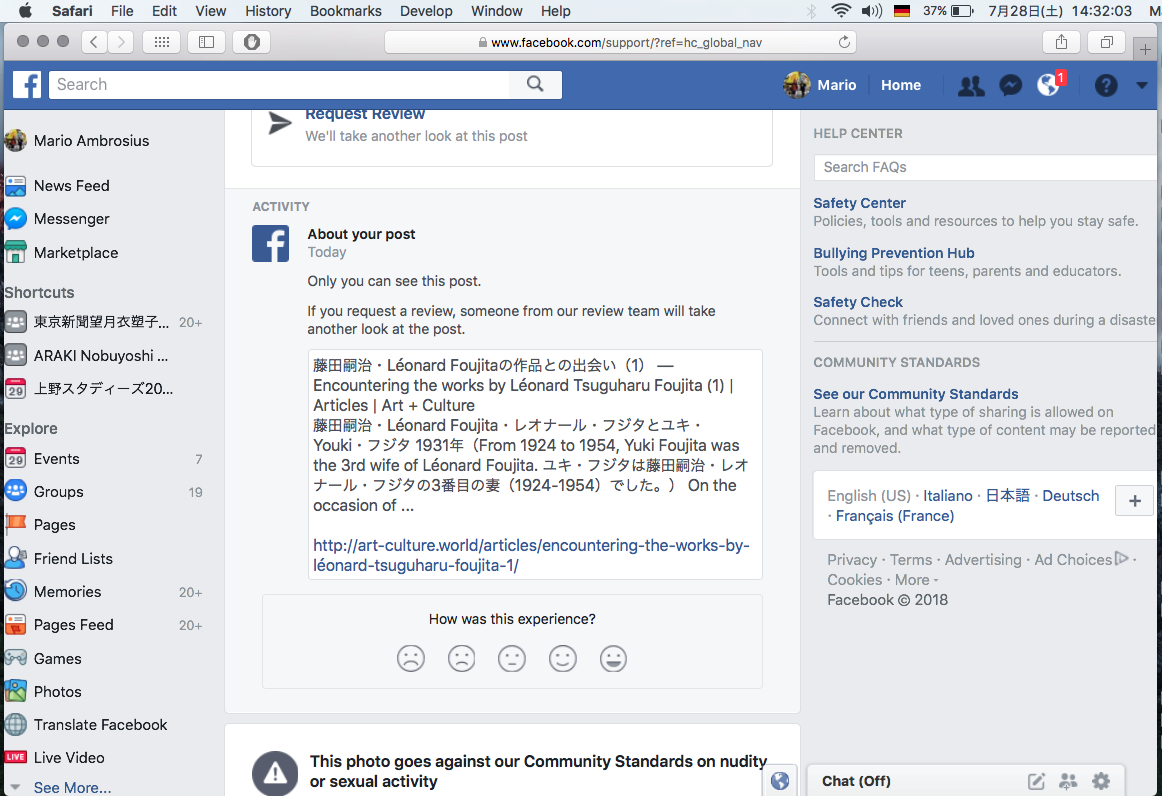Image resolution: width=1162 pixels, height=796 pixels.
Task: Open Memories in sidebar
Action: point(67,592)
